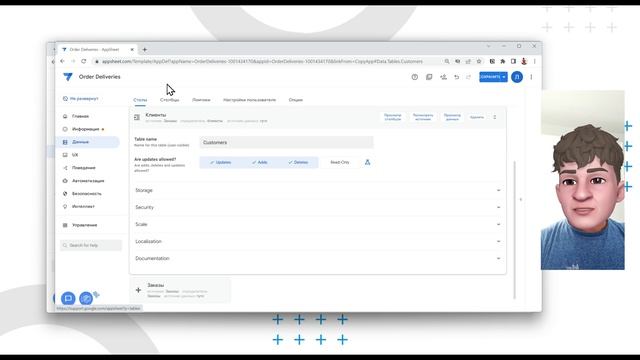
Task: Click the share app add-user icon
Action: [443, 77]
